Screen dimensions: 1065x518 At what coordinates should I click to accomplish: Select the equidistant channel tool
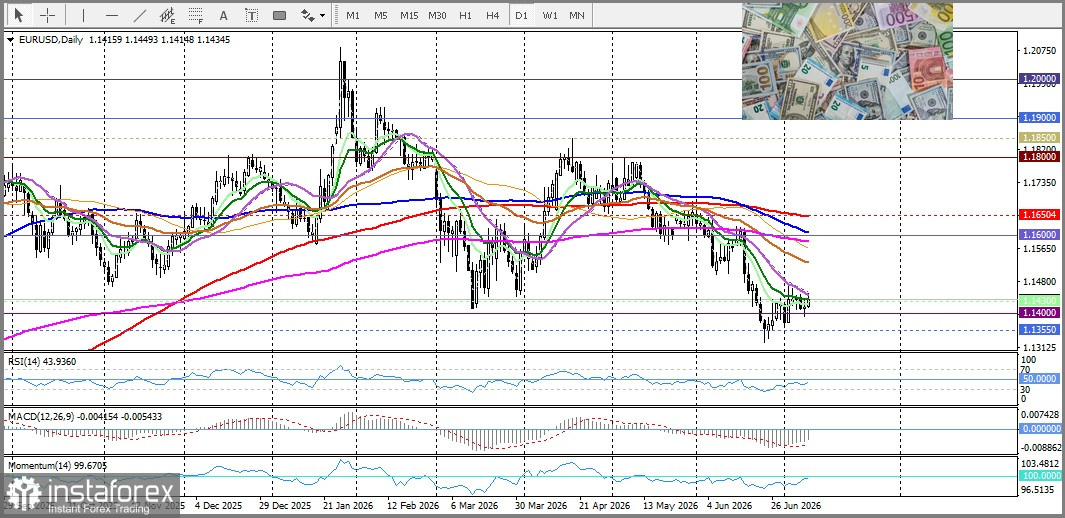point(168,15)
